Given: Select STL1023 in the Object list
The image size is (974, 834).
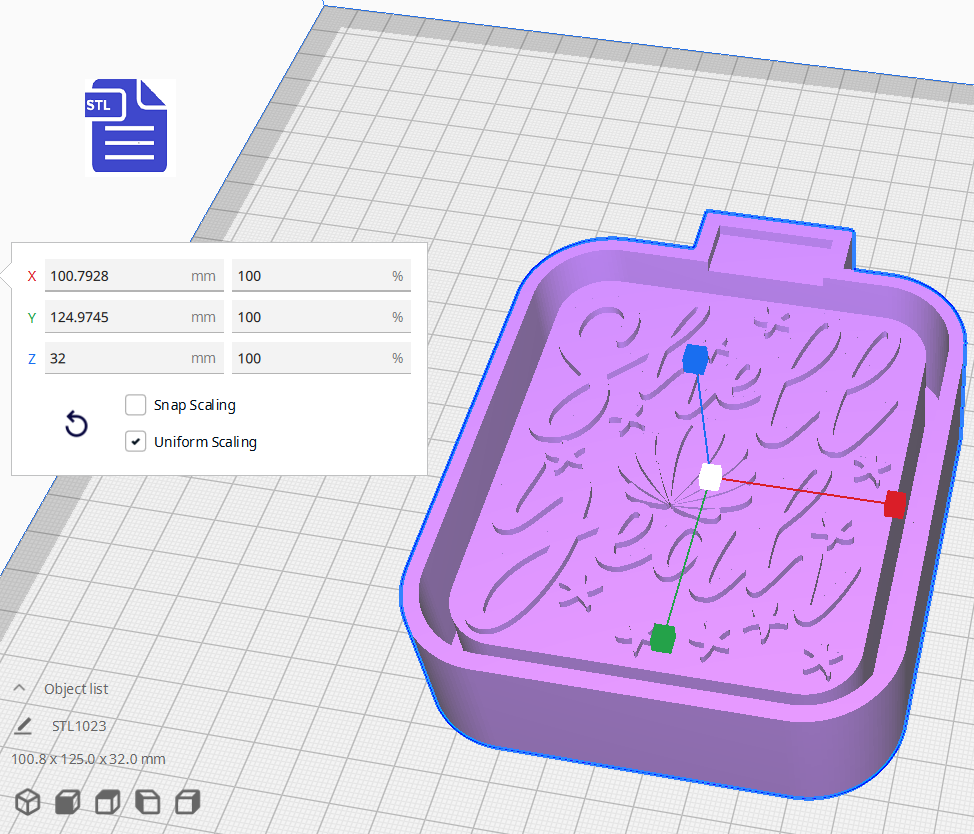Looking at the screenshot, I should click(x=78, y=725).
